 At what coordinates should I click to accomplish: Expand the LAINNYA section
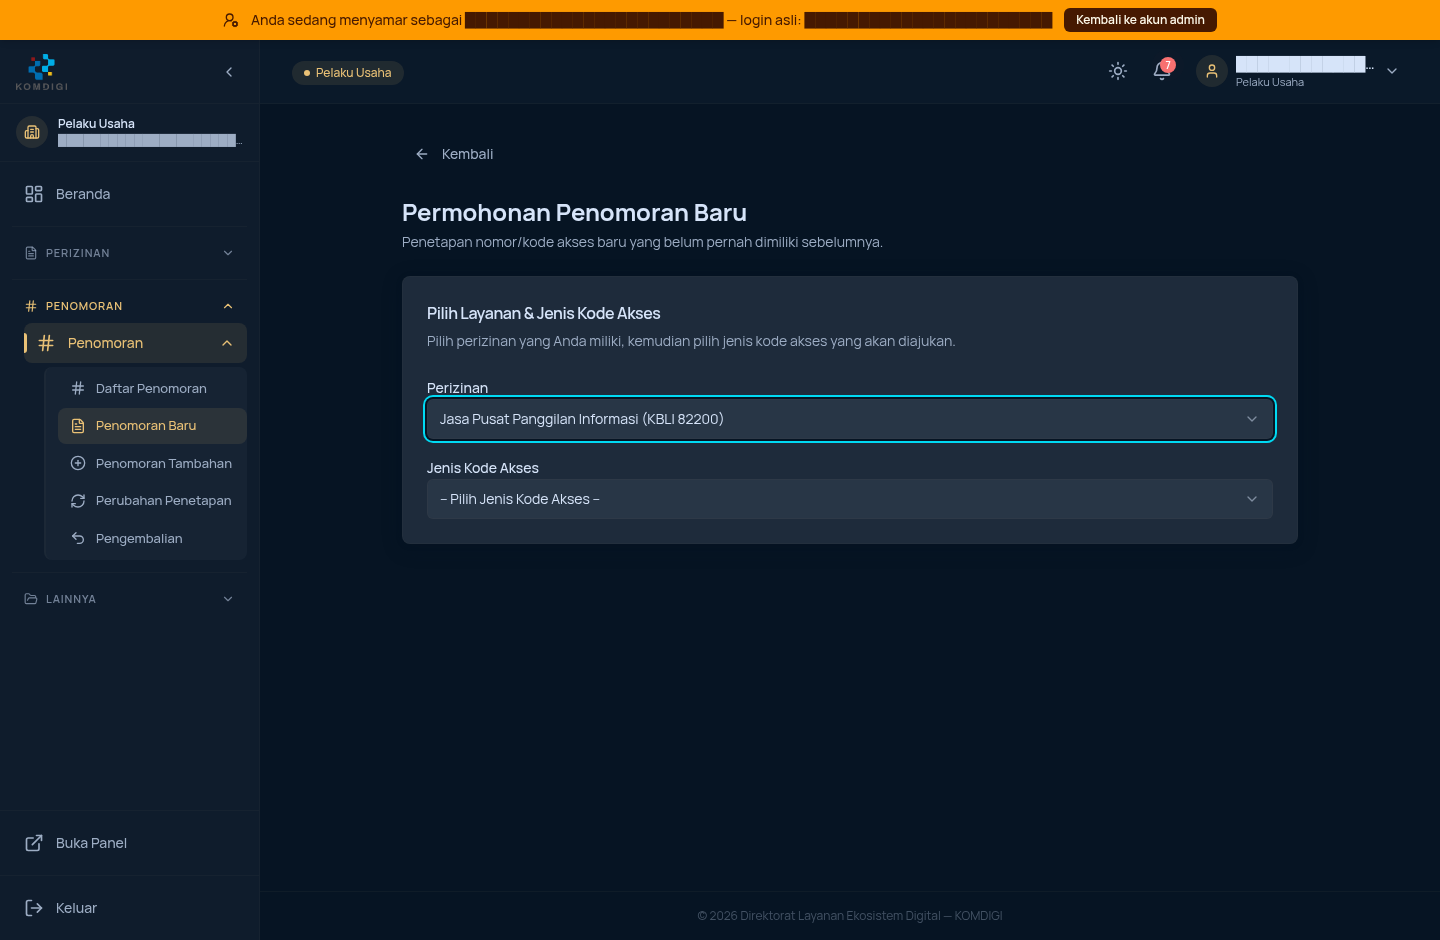(x=130, y=599)
